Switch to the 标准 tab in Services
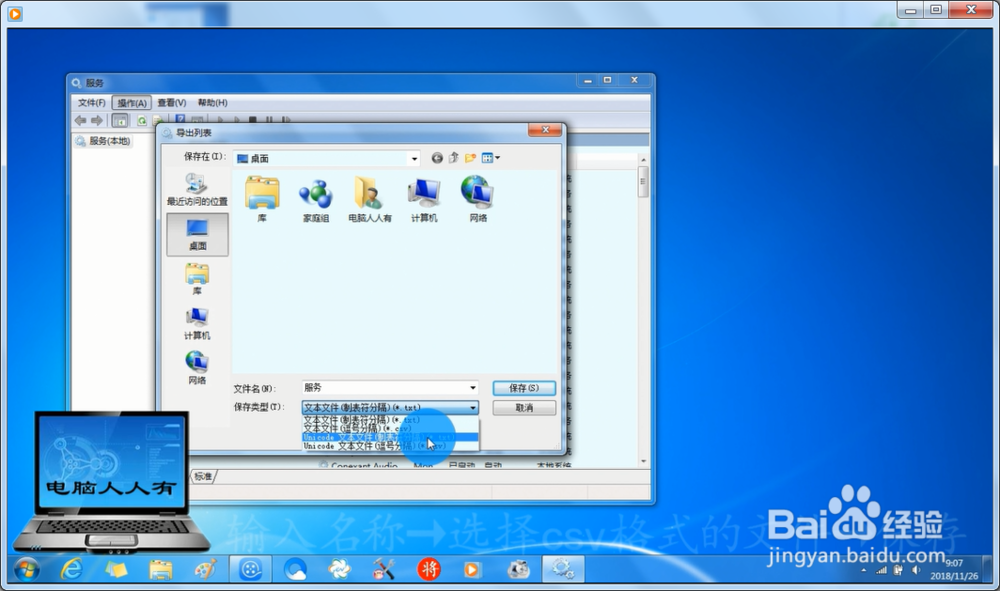Image resolution: width=1000 pixels, height=591 pixels. 203,476
